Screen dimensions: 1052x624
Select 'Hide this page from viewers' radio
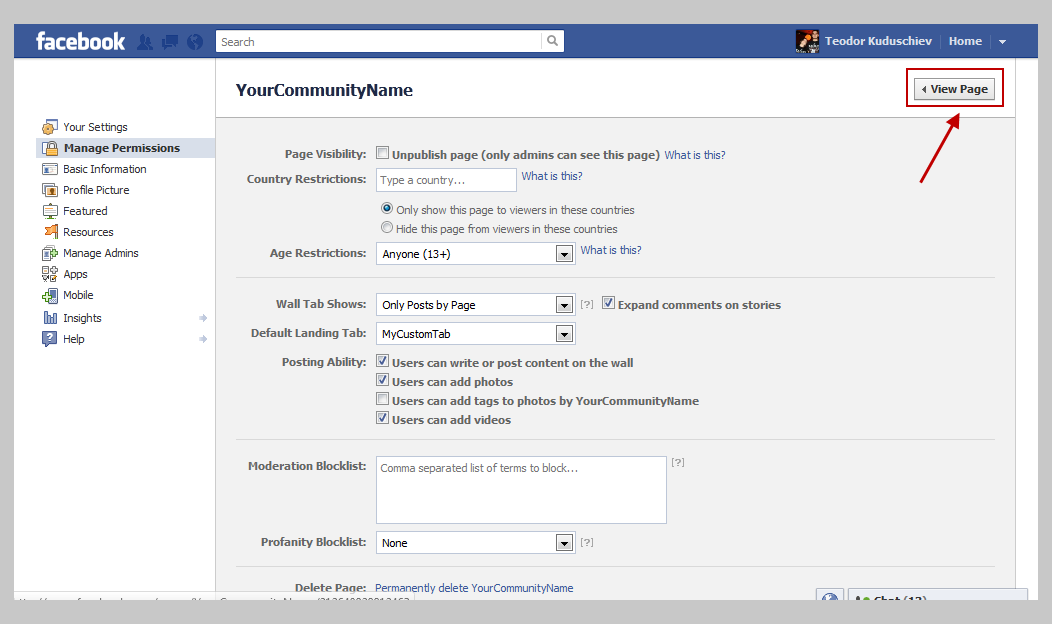387,227
